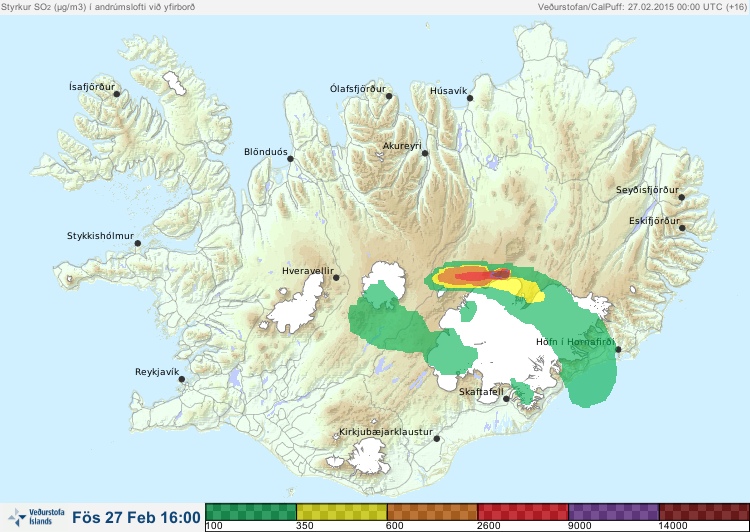Select the orange 600 legend swatch
Screen dimensions: 750x532
[x=432, y=512]
